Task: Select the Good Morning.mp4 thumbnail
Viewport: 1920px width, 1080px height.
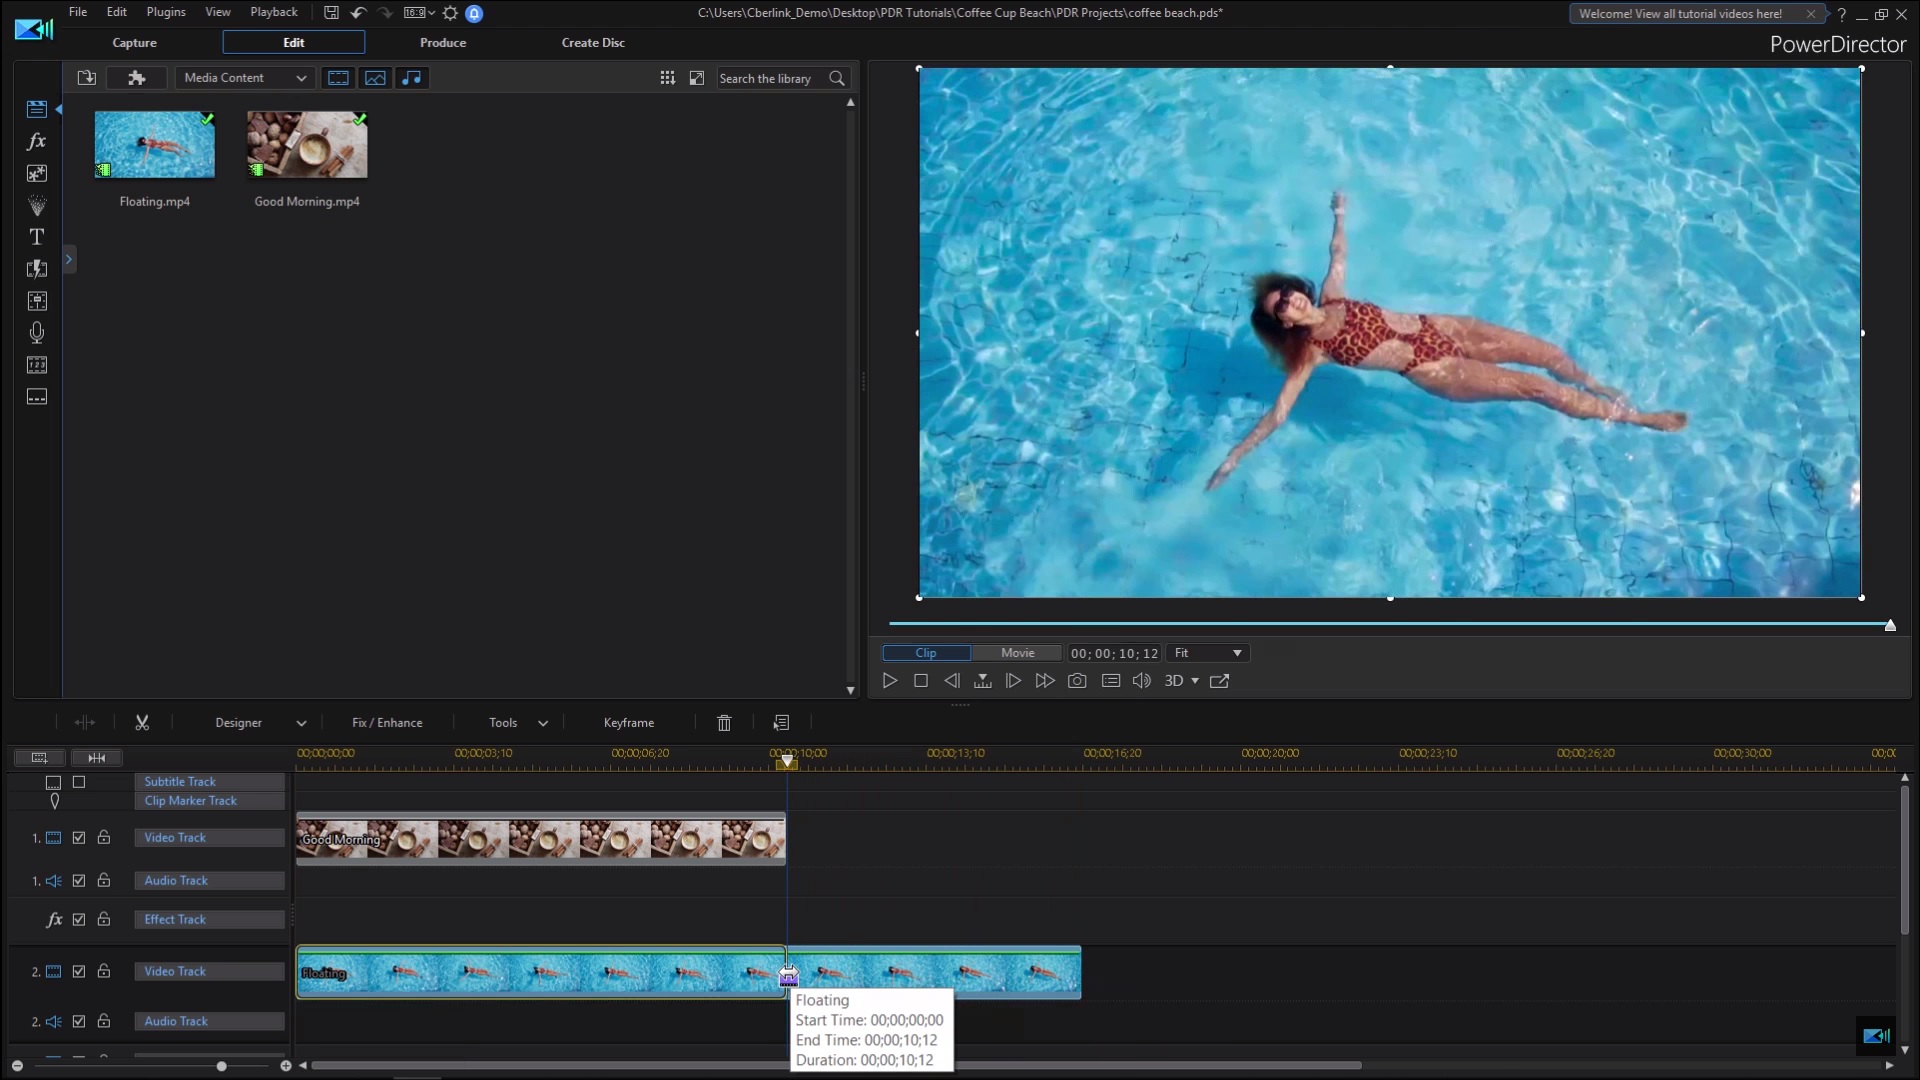Action: [307, 145]
